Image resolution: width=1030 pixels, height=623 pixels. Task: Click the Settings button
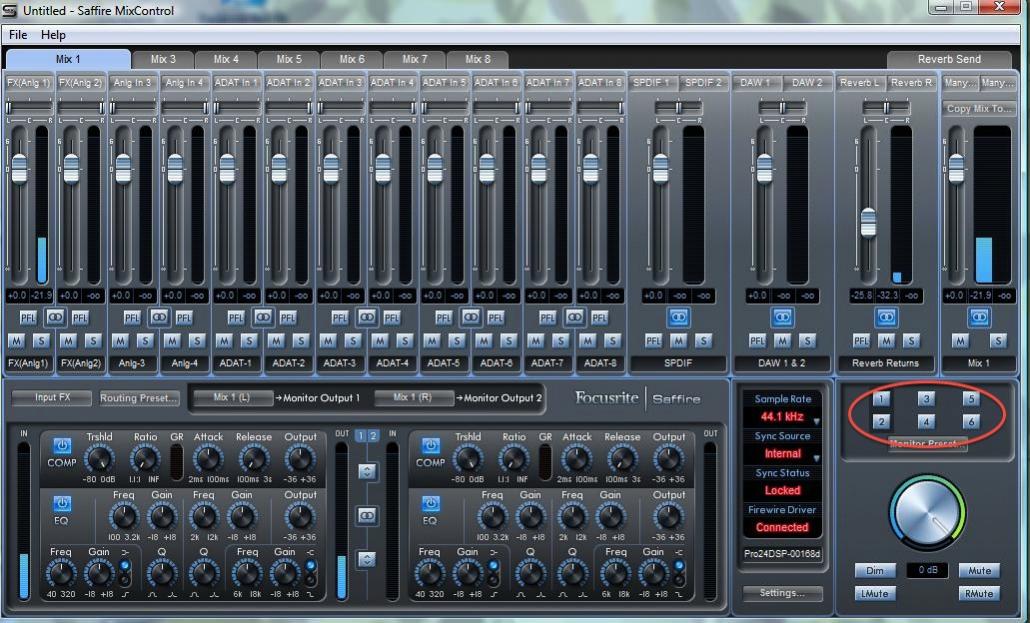click(782, 593)
